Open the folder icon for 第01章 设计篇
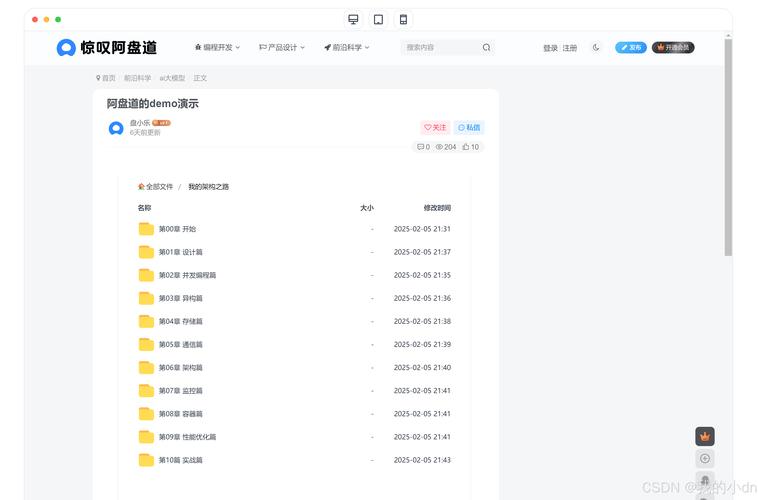The height and width of the screenshot is (500, 758). click(146, 252)
